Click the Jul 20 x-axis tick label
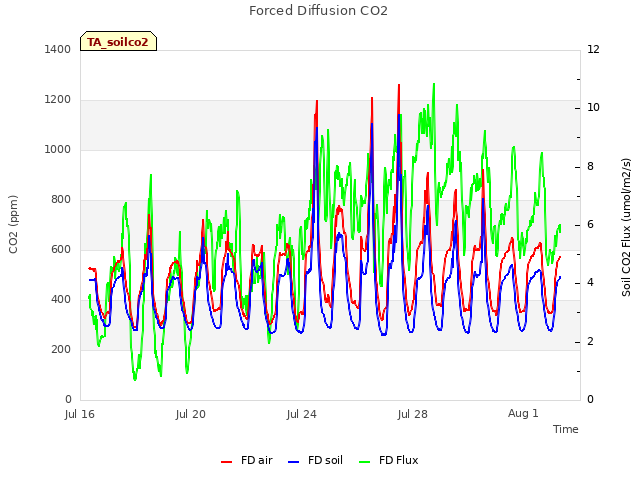 [x=191, y=414]
